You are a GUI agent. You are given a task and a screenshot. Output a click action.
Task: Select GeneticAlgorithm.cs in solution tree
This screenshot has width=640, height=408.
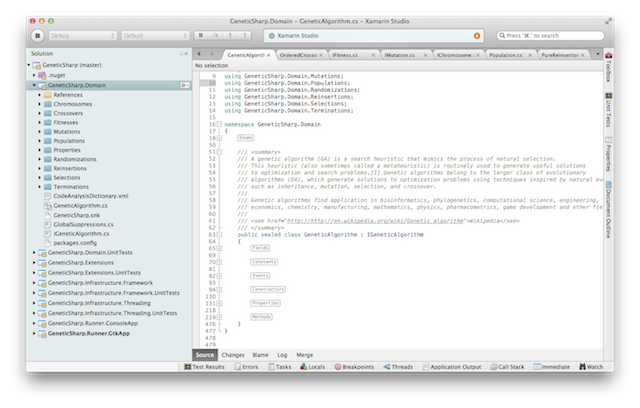click(80, 206)
